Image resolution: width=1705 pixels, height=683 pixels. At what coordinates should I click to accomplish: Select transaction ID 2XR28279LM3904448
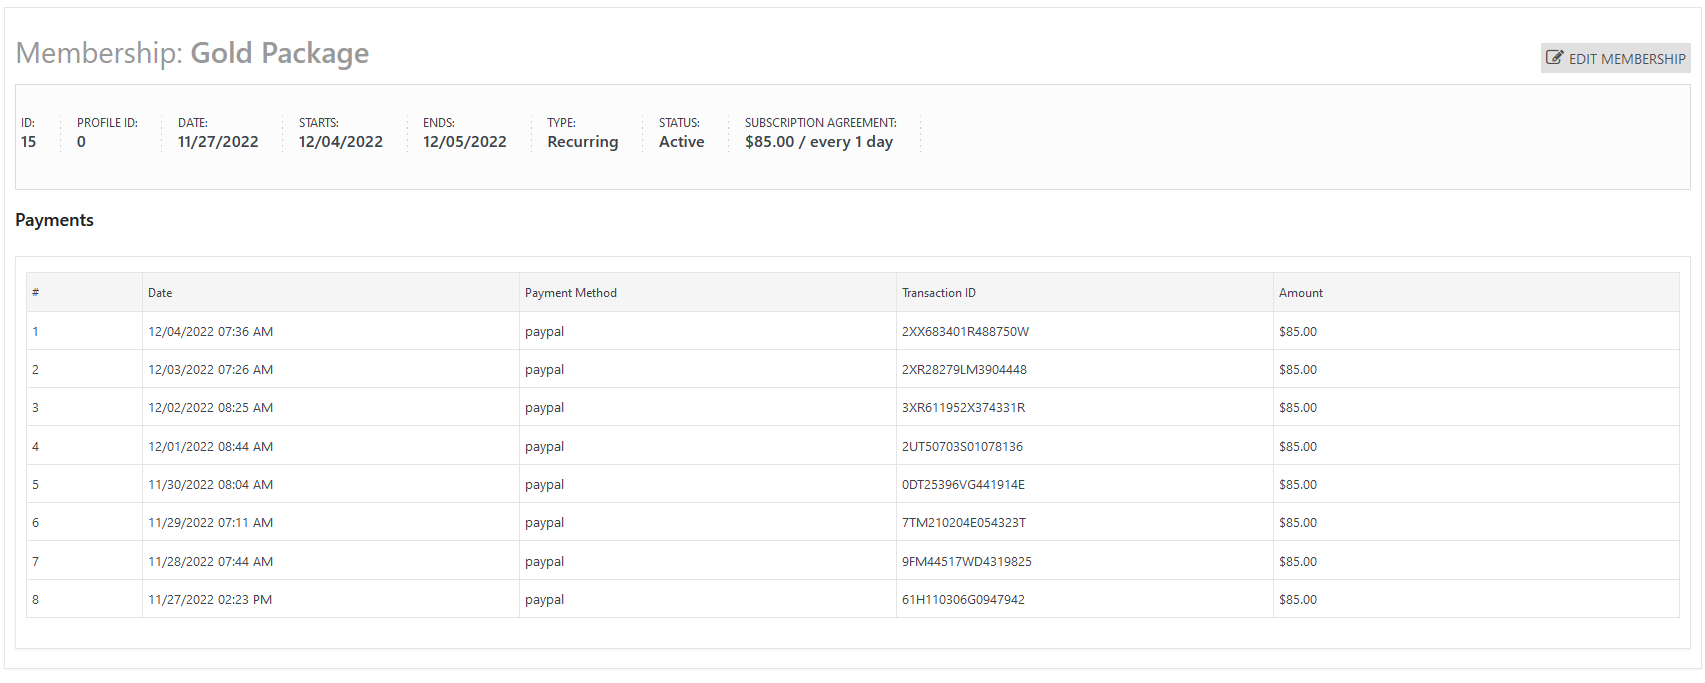(x=964, y=370)
